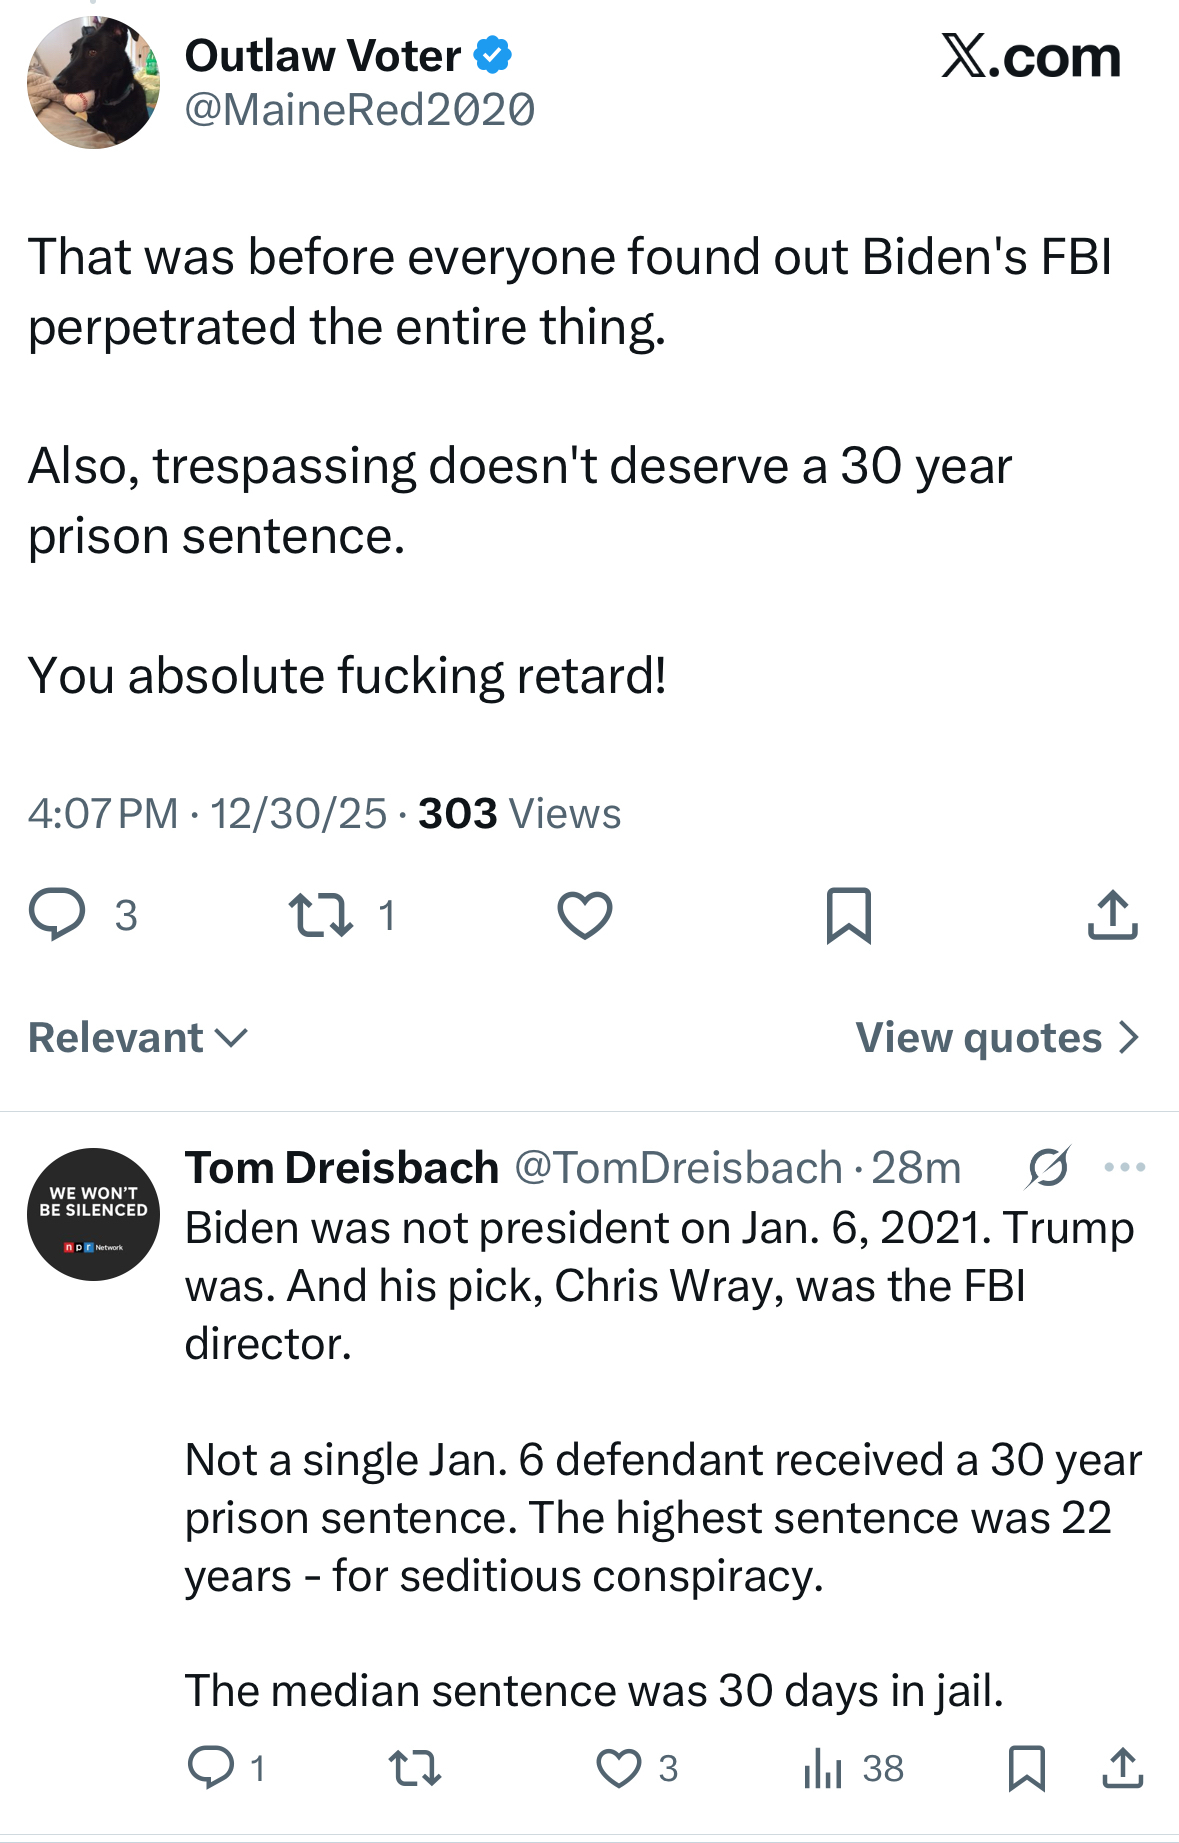This screenshot has height=1843, width=1179.
Task: Share Tom Dreisbach's reply
Action: pos(1122,1767)
